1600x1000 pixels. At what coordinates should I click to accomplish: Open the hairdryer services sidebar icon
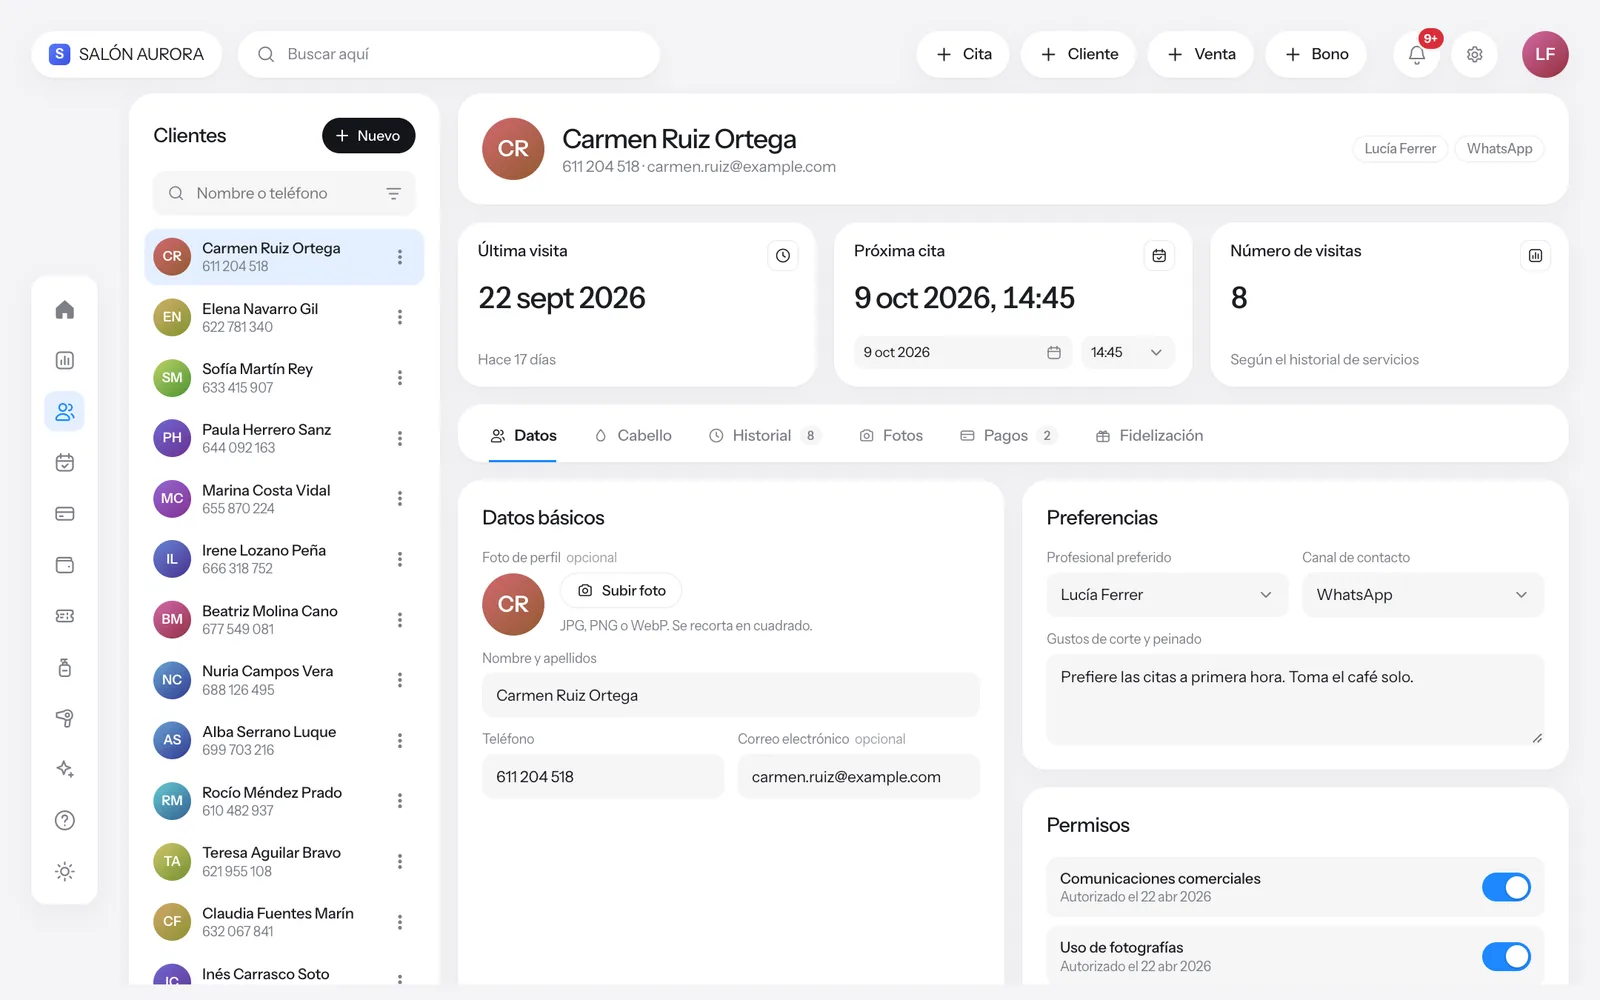pyautogui.click(x=64, y=718)
